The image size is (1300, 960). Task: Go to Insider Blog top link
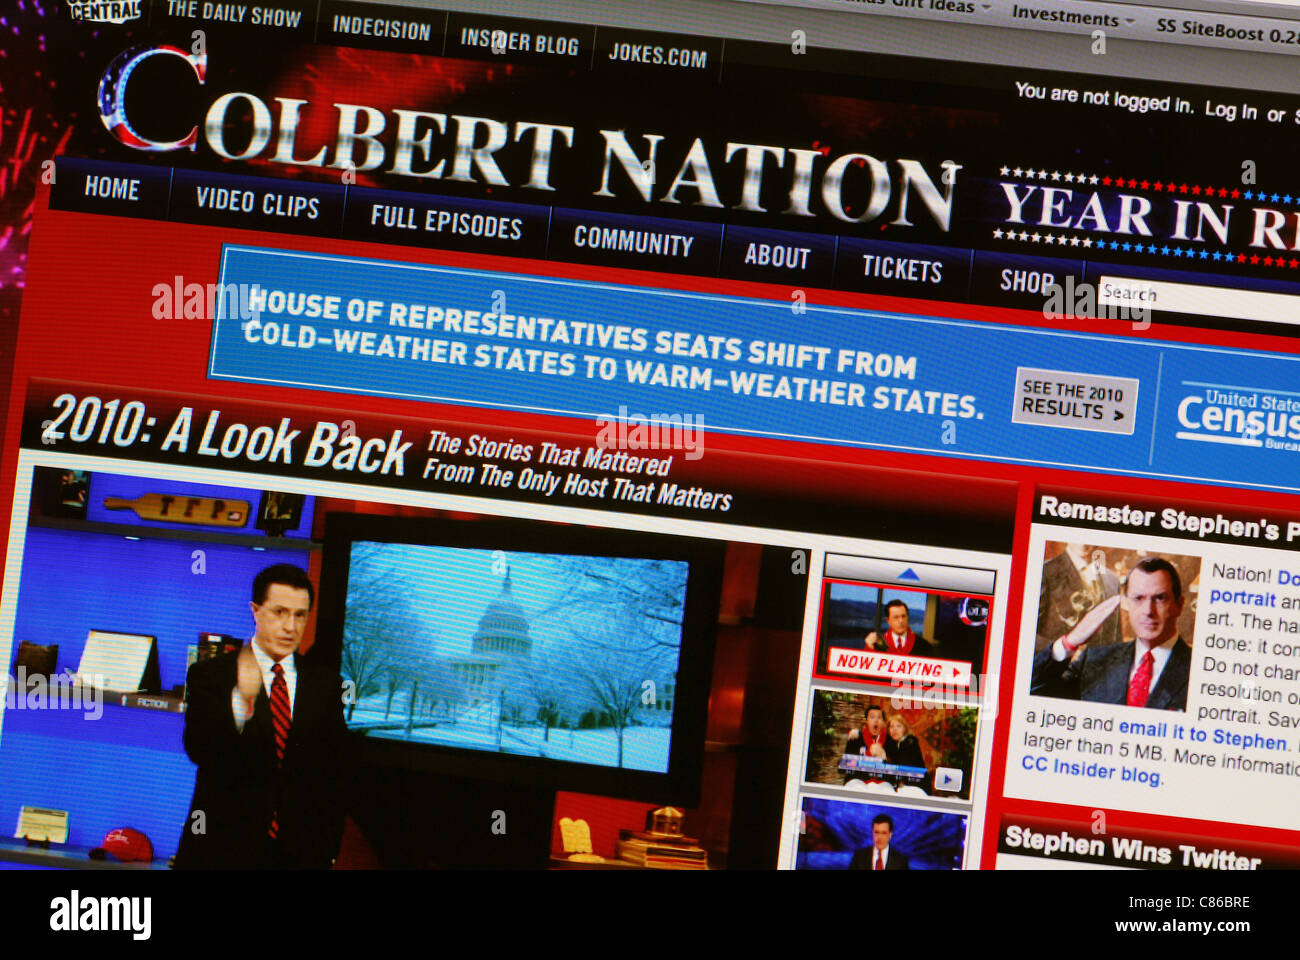pos(519,42)
